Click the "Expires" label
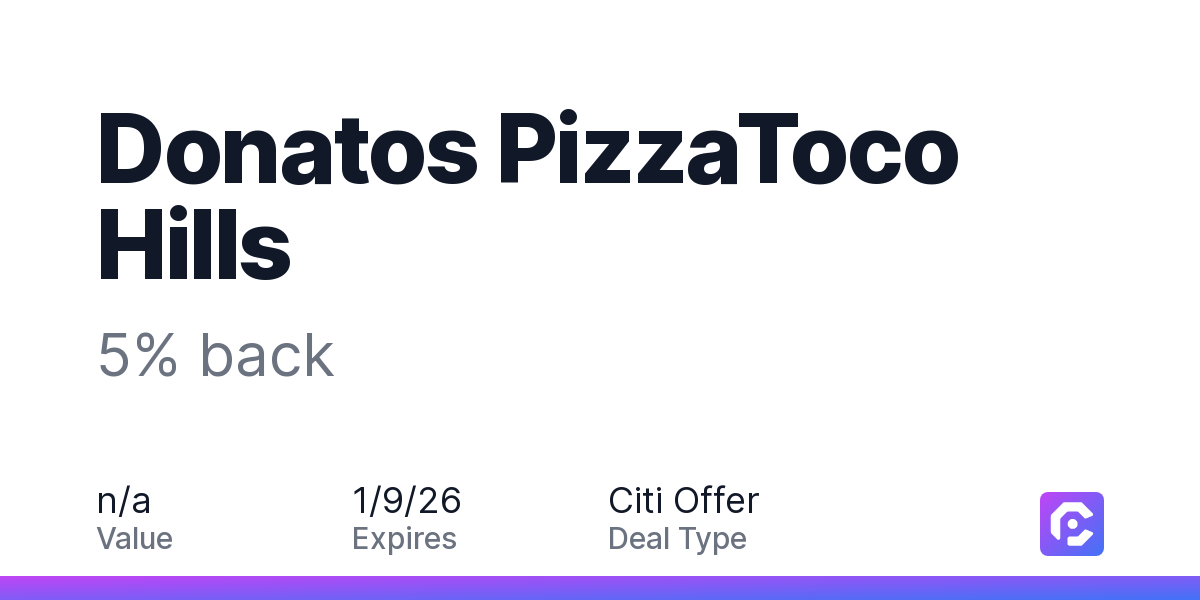 (x=404, y=539)
